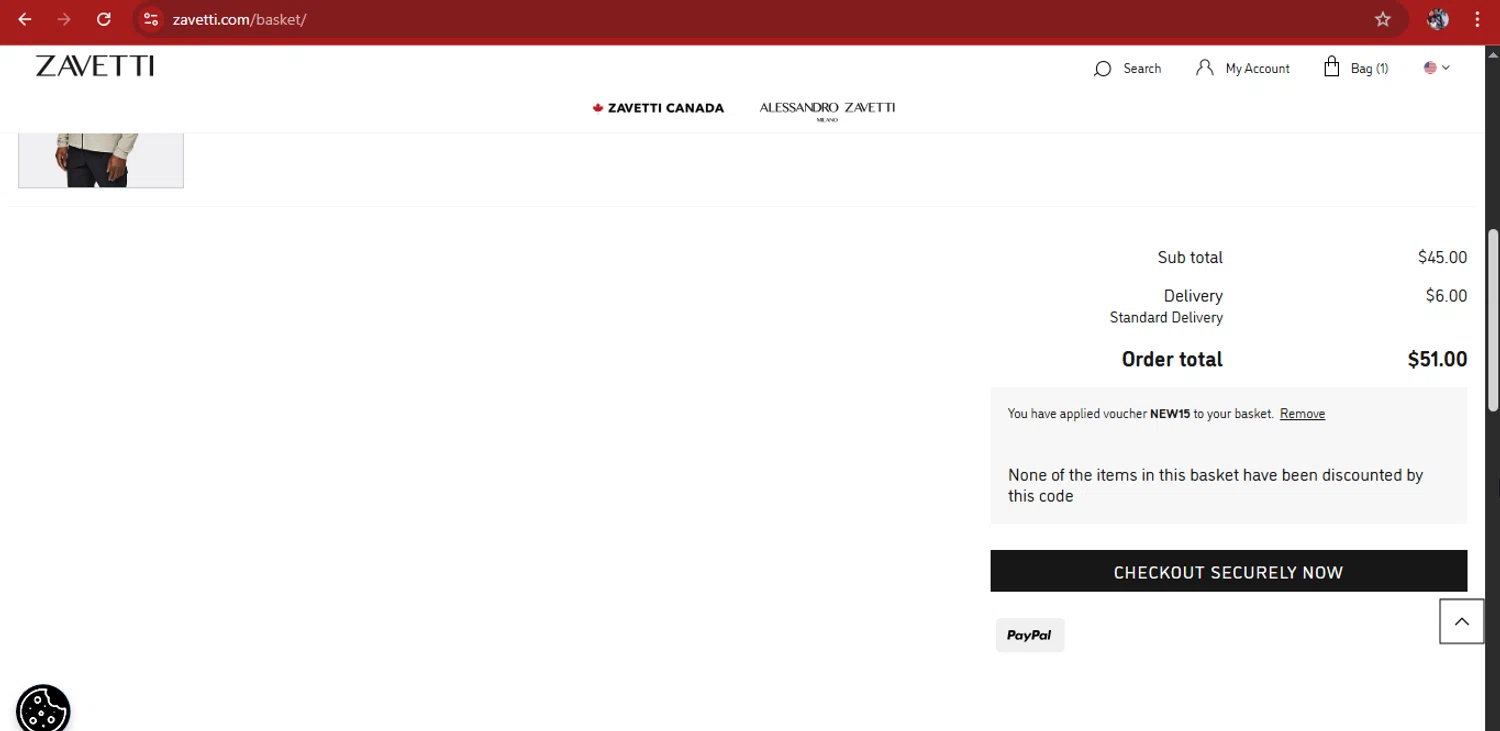Screen dimensions: 1500x731
Task: Click the Standard Delivery label
Action: pyautogui.click(x=1166, y=318)
